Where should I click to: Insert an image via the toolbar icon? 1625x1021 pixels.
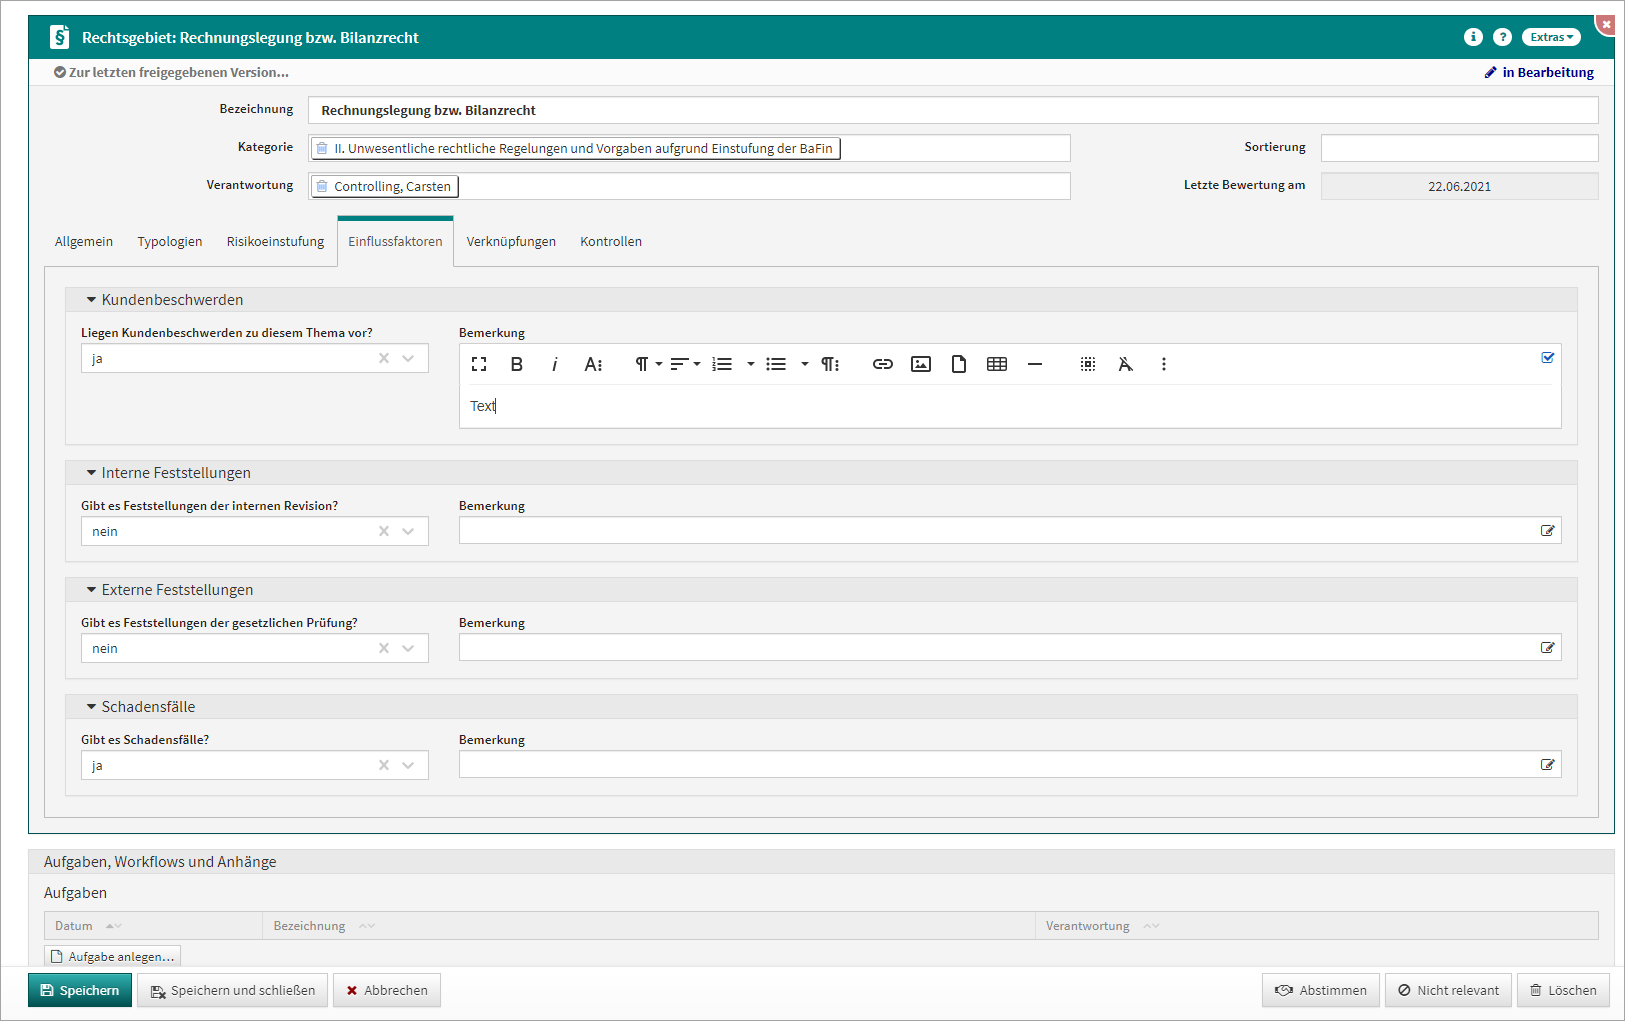point(920,364)
